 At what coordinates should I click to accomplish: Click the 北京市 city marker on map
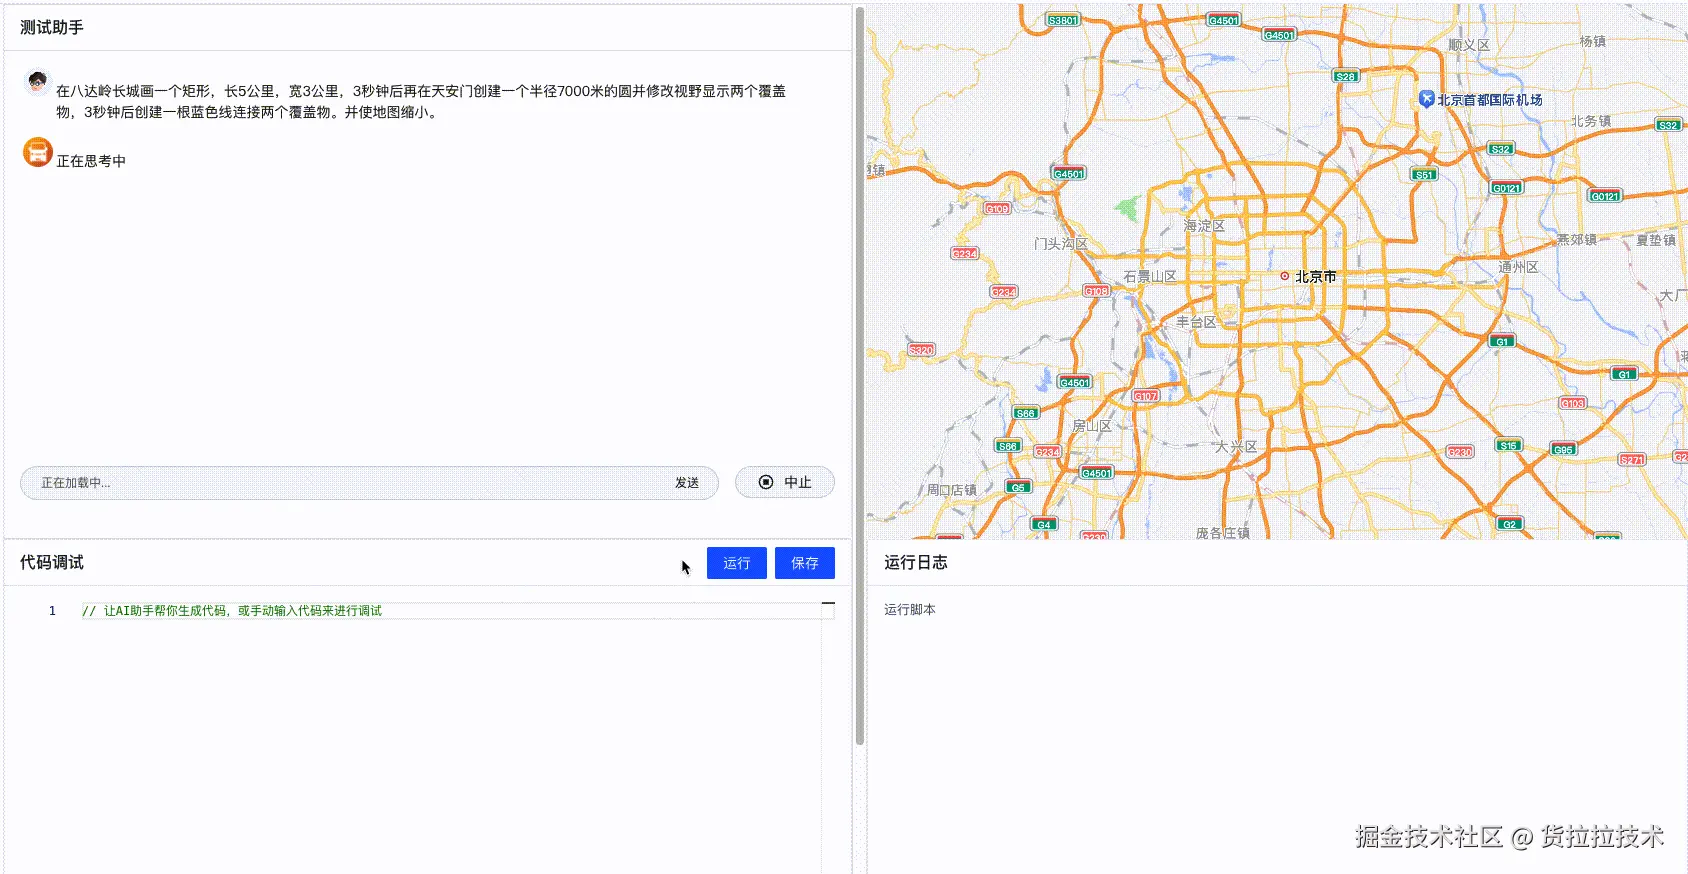(1285, 276)
